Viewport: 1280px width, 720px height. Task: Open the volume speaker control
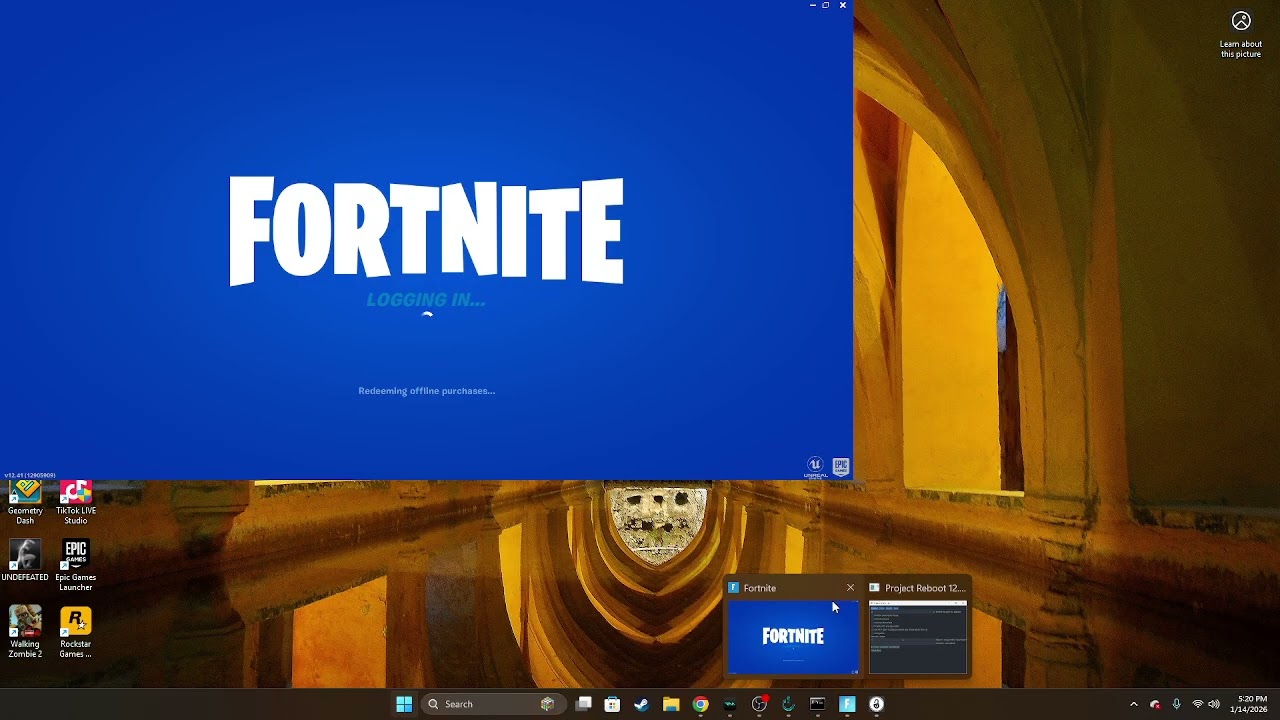(1214, 704)
